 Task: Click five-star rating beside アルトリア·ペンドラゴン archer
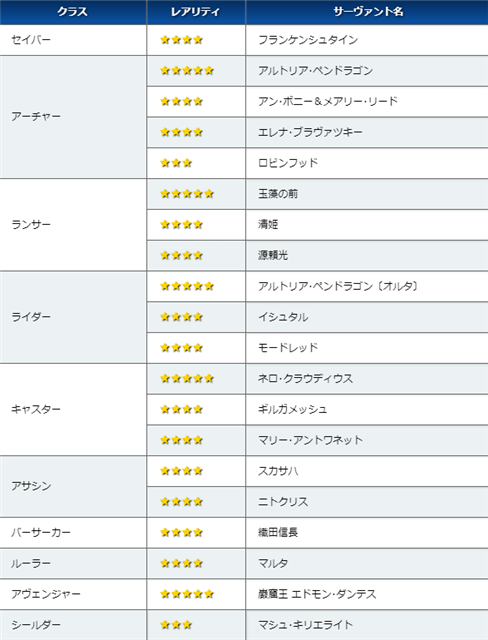pos(187,71)
